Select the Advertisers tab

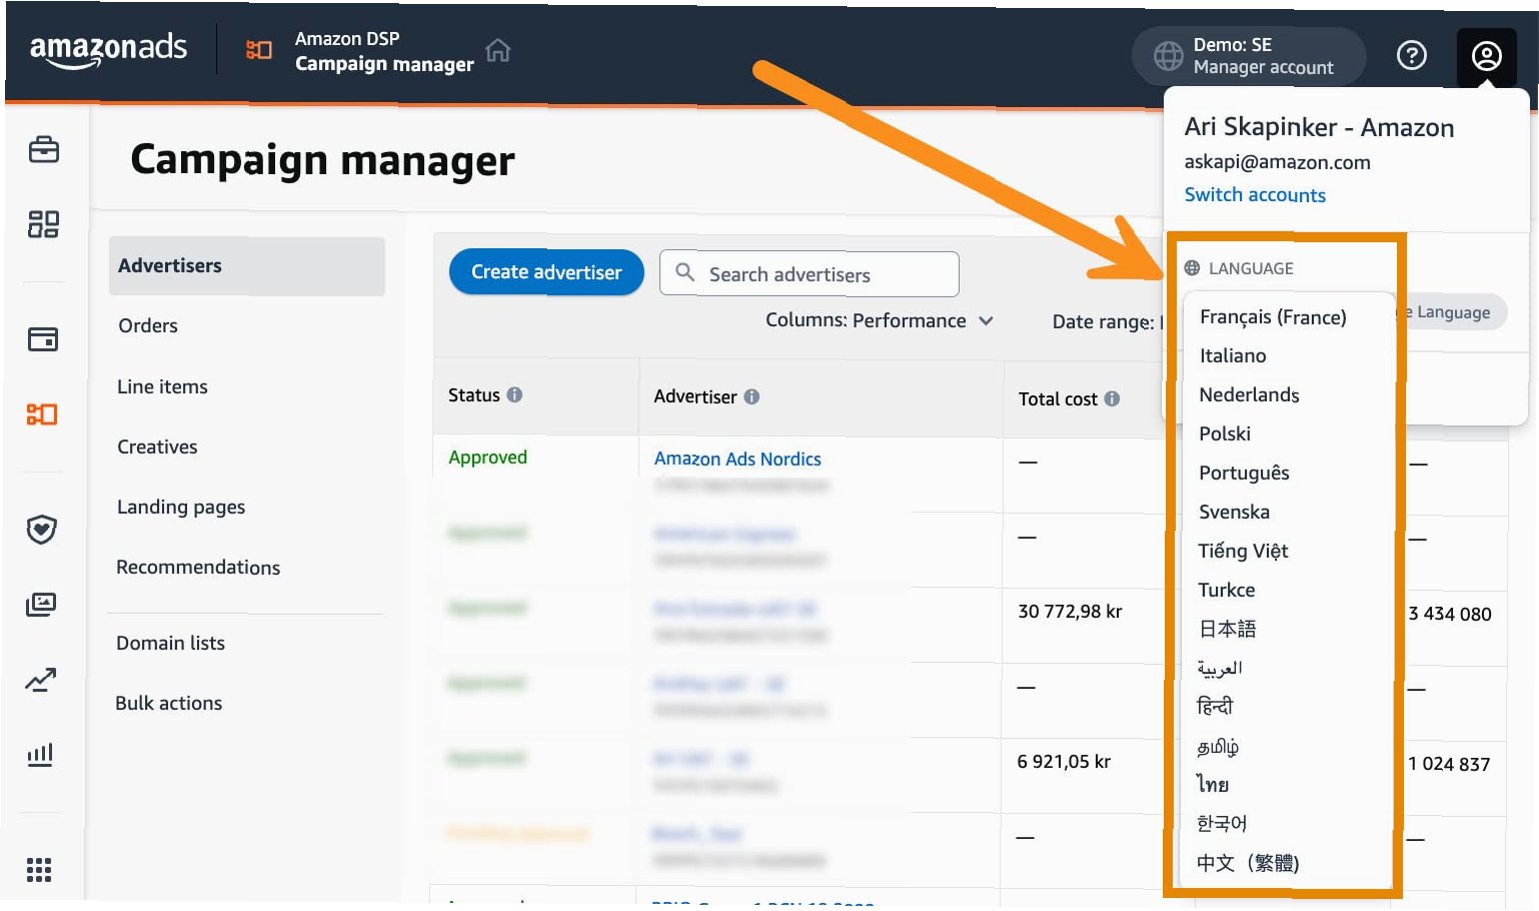coord(247,266)
